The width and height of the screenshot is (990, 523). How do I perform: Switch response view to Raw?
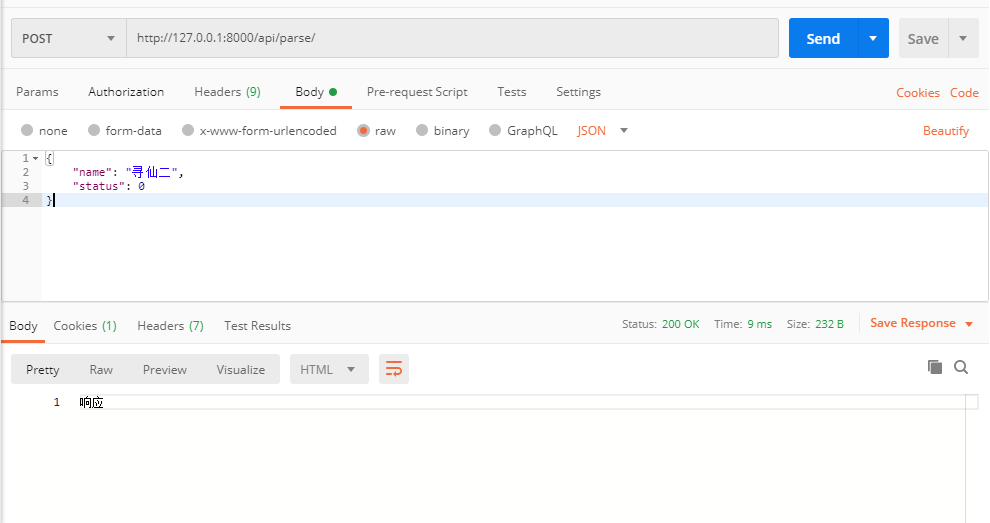[x=101, y=370]
